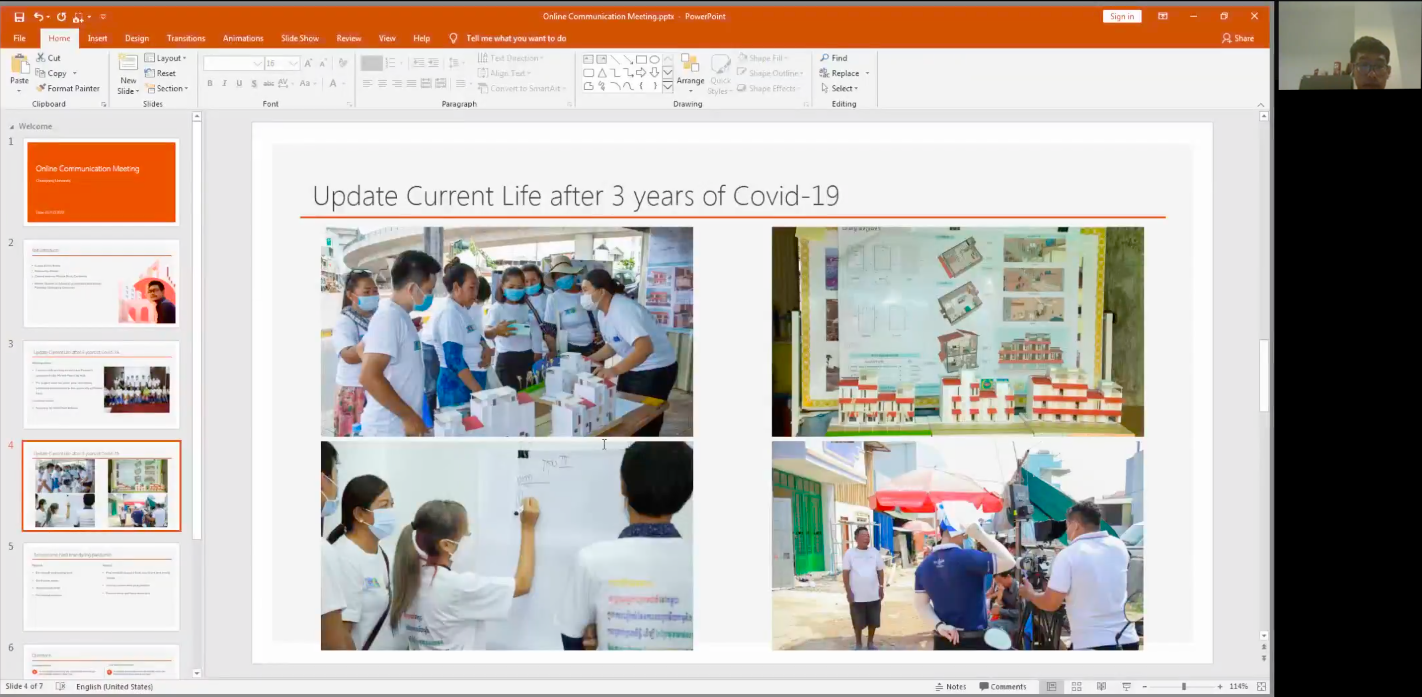Switch to the Transitions ribbon tab
The image size is (1422, 697).
pos(186,38)
